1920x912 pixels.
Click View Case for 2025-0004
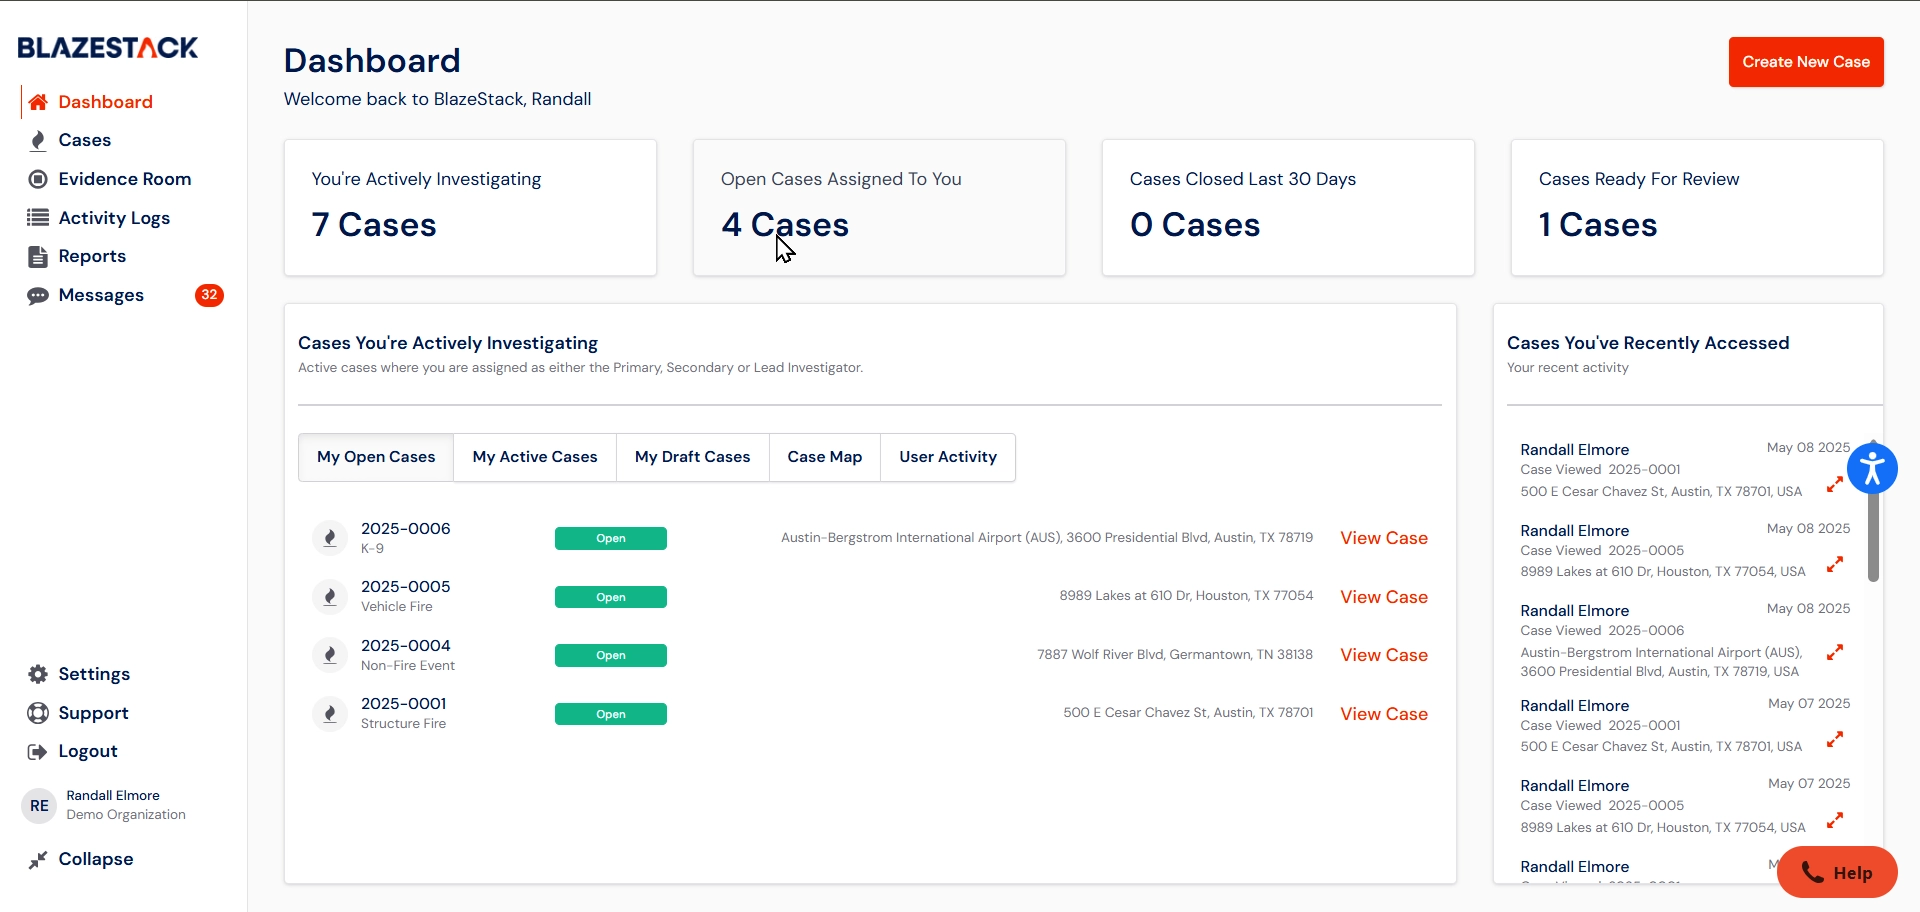tap(1384, 655)
